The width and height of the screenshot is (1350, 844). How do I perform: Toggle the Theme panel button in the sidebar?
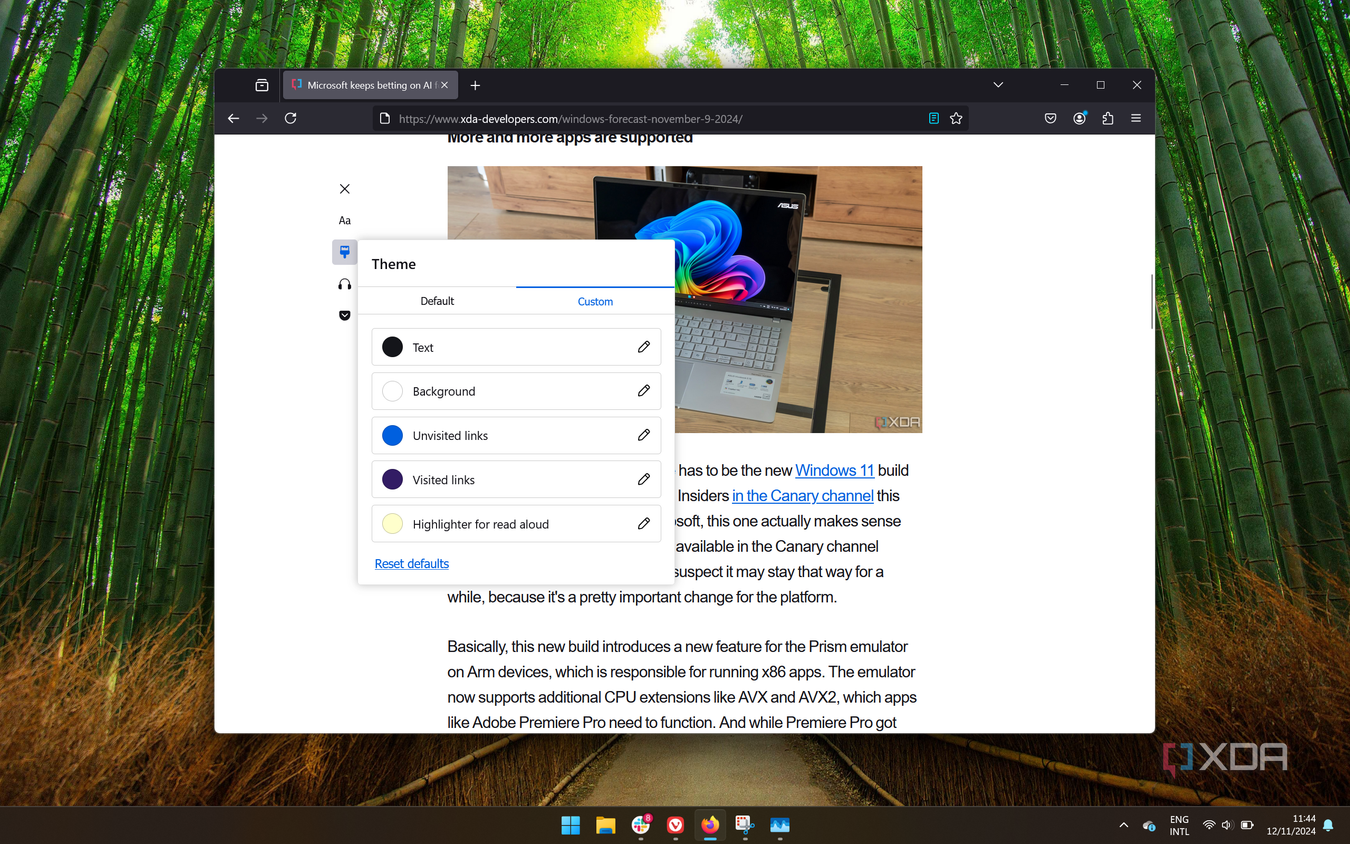[x=344, y=252]
